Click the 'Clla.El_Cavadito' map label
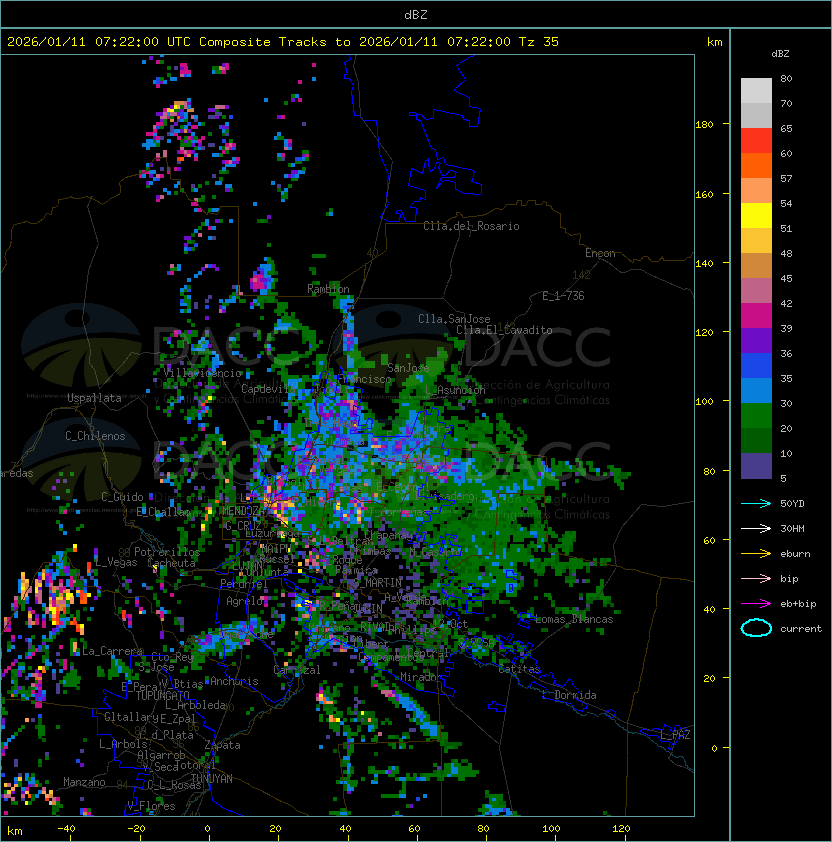 [504, 330]
